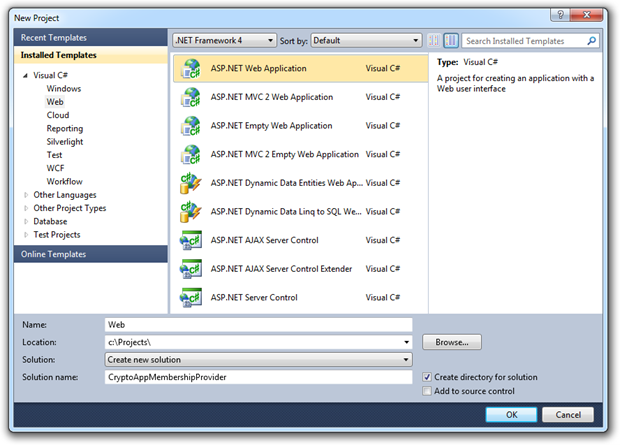Viewport: 620px width, 445px height.
Task: Click the ASP.NET Server Control icon
Action: tap(191, 297)
